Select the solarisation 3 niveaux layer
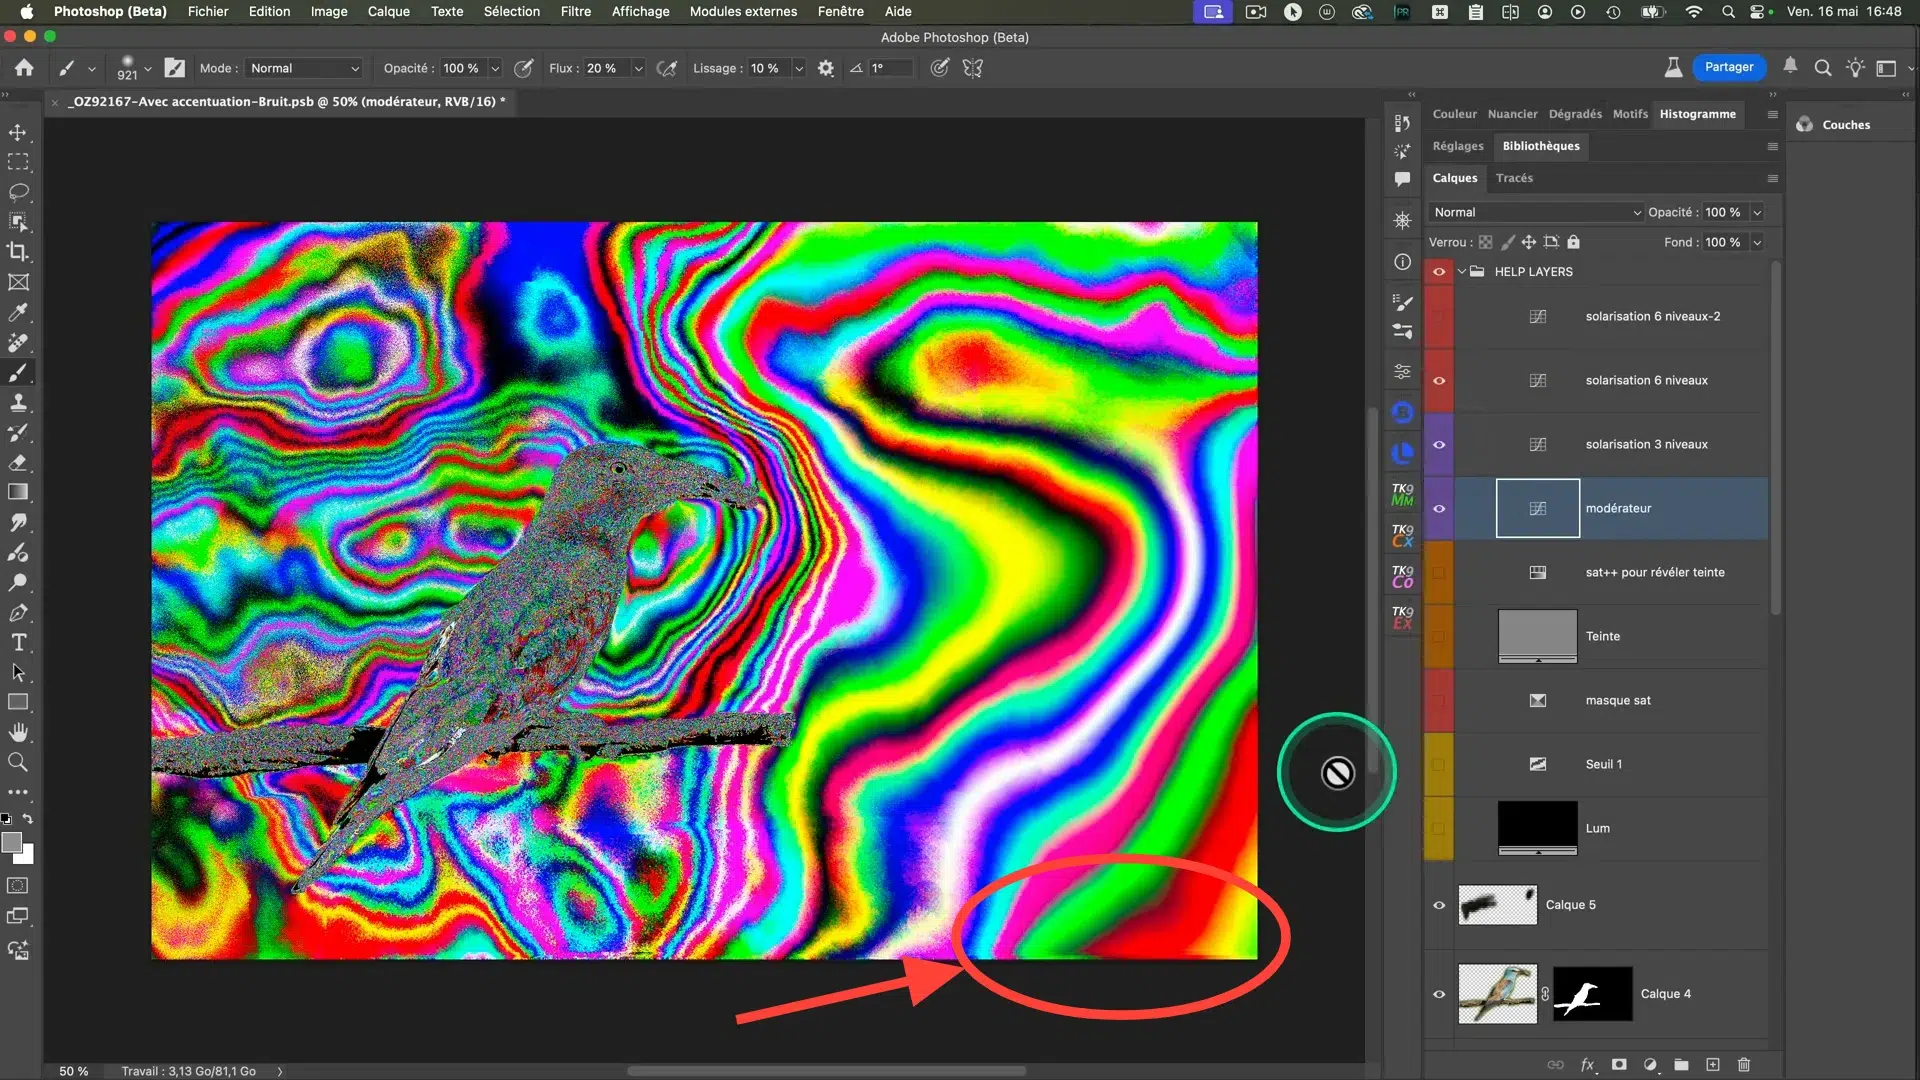The width and height of the screenshot is (1920, 1080). pyautogui.click(x=1611, y=444)
